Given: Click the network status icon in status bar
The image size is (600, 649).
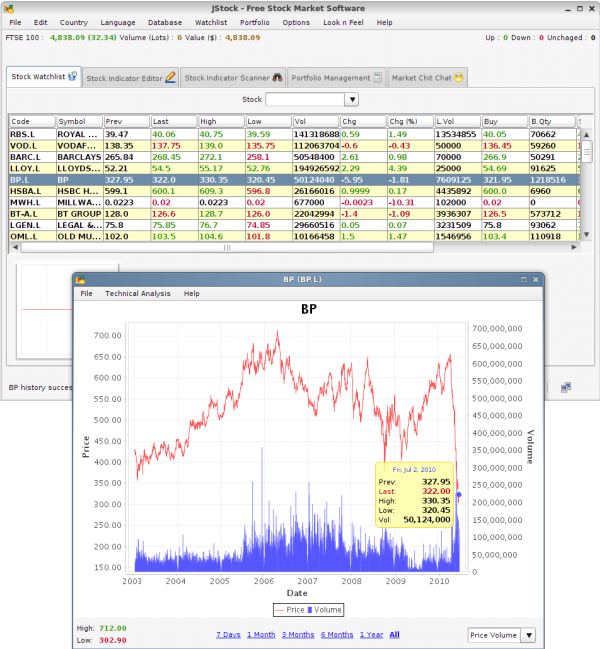Looking at the screenshot, I should pos(566,387).
